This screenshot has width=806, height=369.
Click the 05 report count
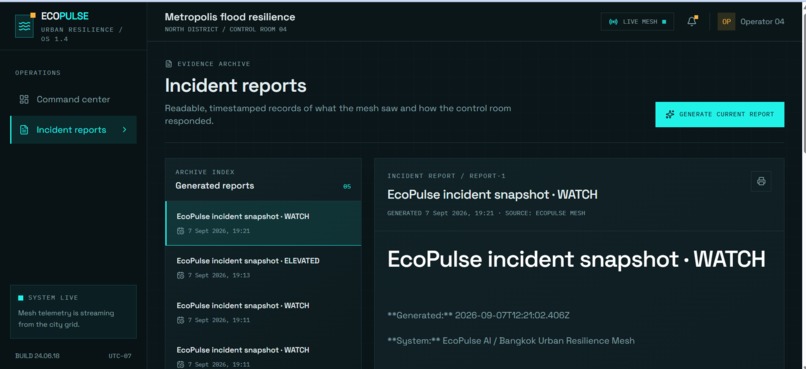(347, 187)
